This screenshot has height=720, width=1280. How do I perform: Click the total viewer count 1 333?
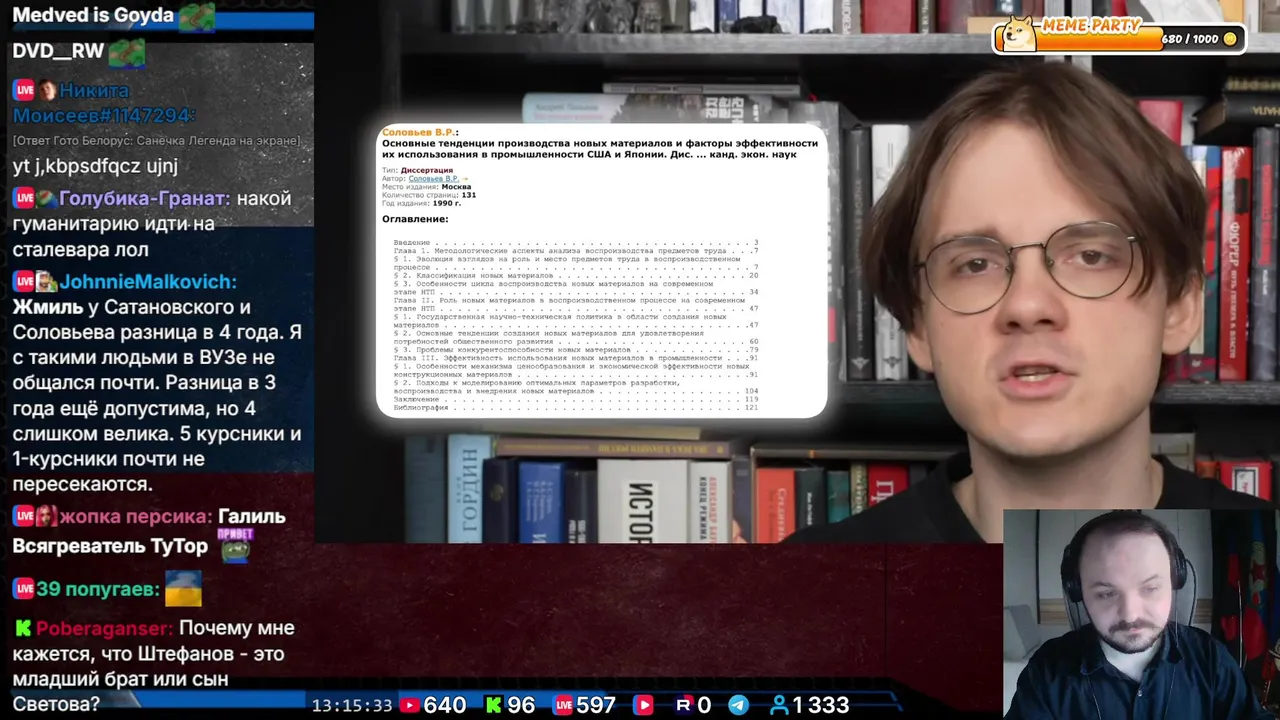click(822, 705)
